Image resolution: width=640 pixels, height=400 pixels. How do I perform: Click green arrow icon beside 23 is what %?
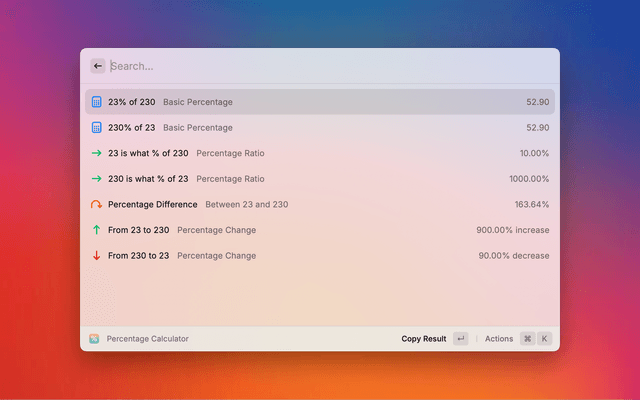tap(97, 153)
